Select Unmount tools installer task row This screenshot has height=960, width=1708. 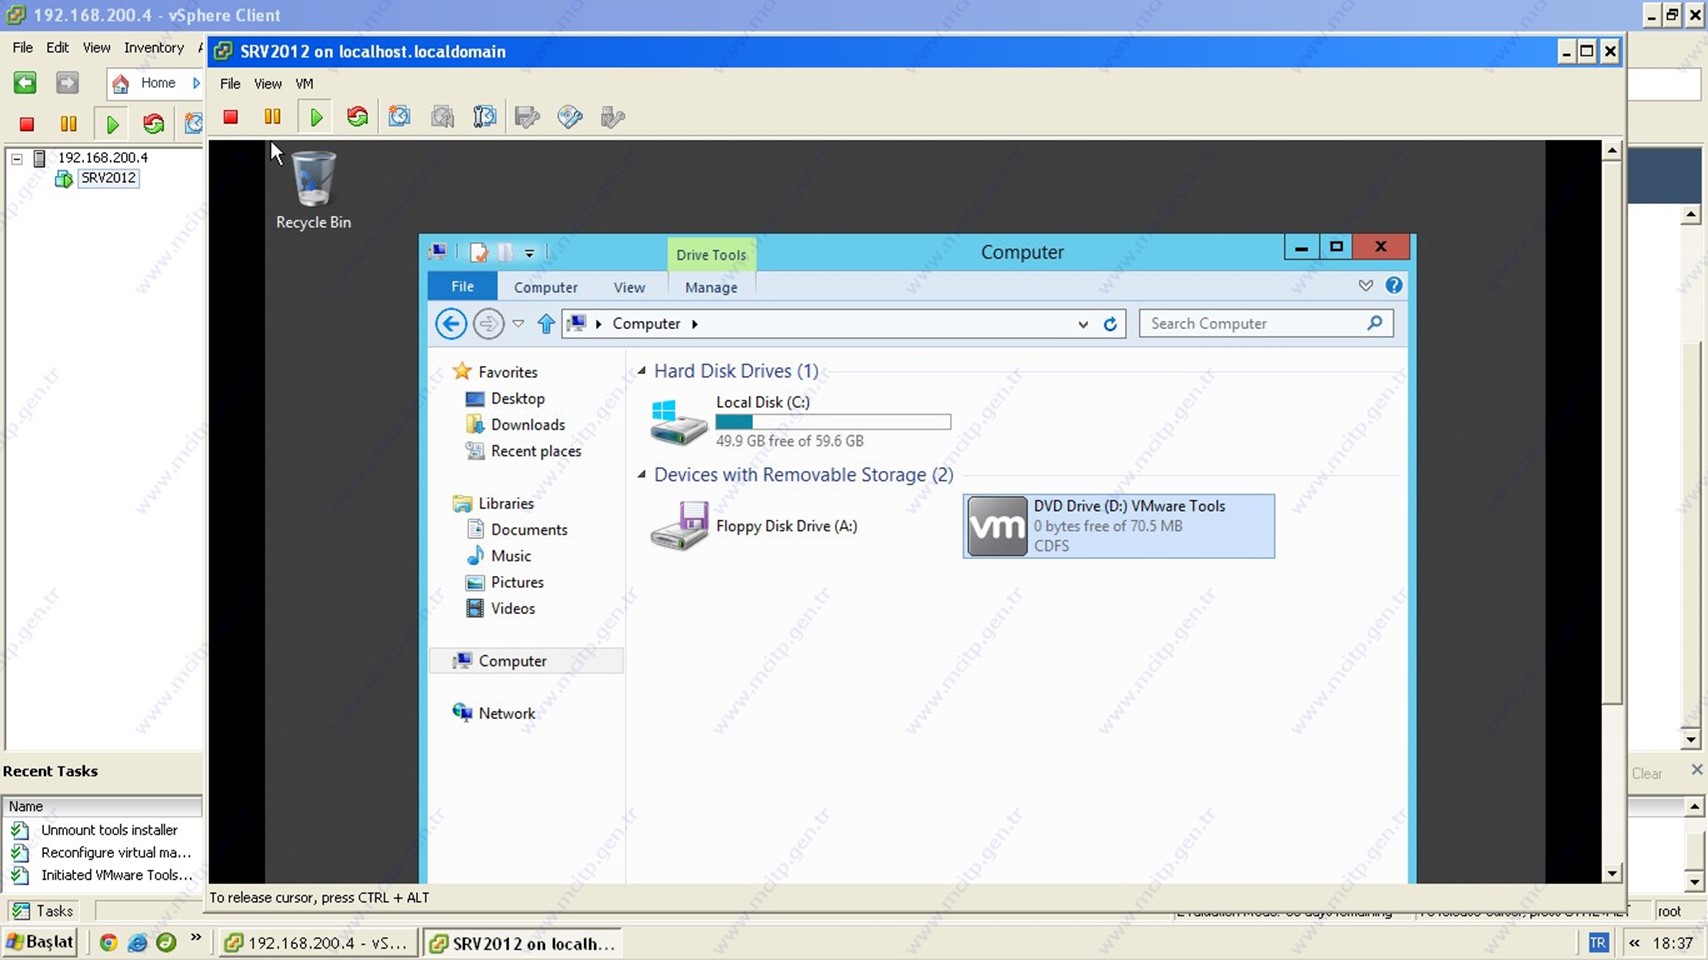click(x=102, y=830)
